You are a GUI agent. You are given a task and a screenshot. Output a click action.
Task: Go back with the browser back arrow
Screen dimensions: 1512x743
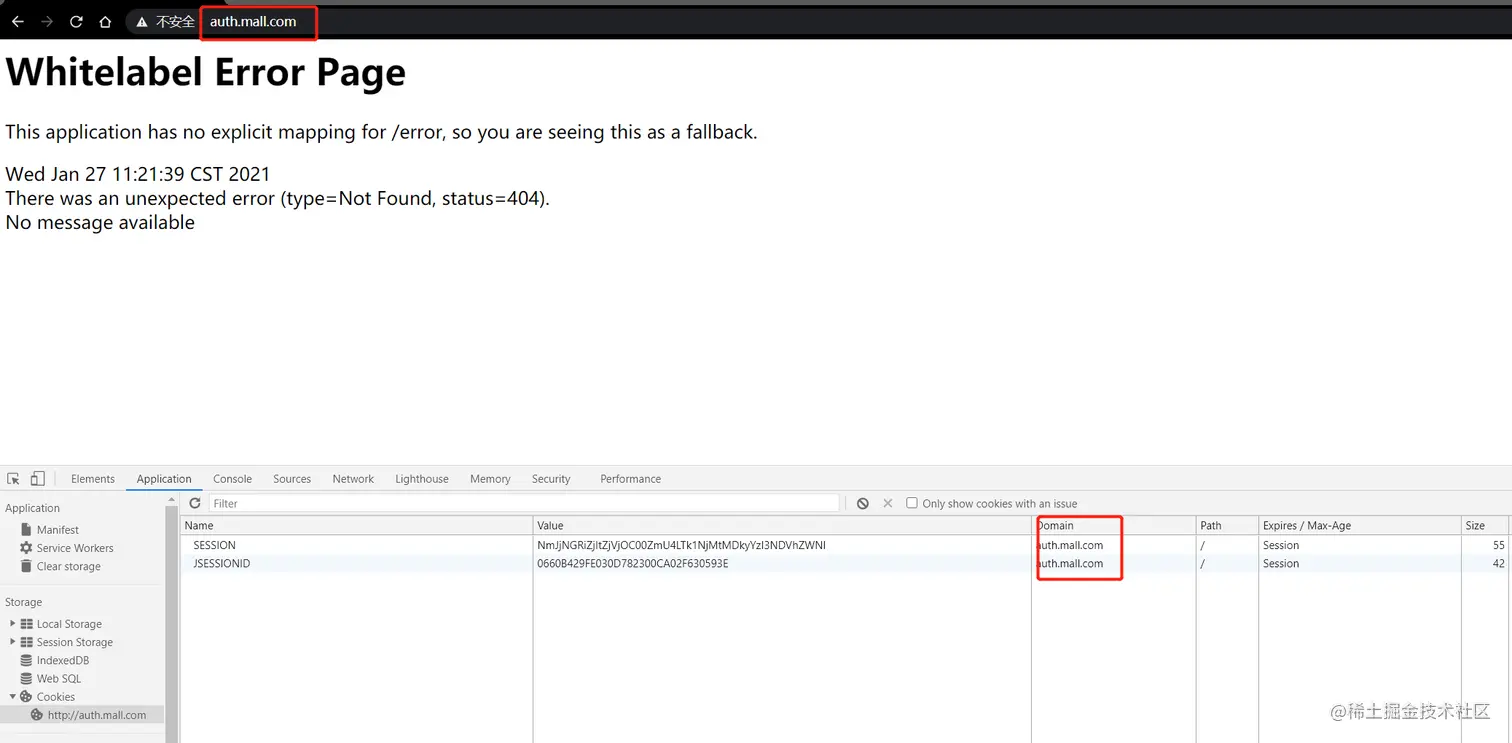[18, 21]
